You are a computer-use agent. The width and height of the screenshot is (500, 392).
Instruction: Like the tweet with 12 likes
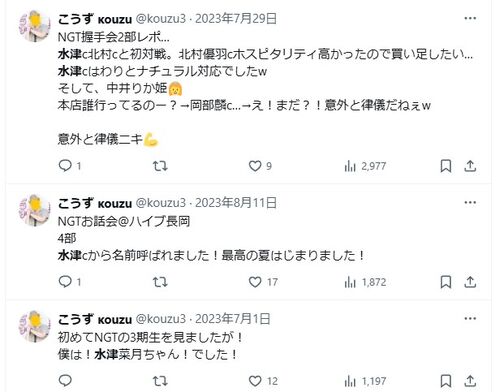coord(263,381)
